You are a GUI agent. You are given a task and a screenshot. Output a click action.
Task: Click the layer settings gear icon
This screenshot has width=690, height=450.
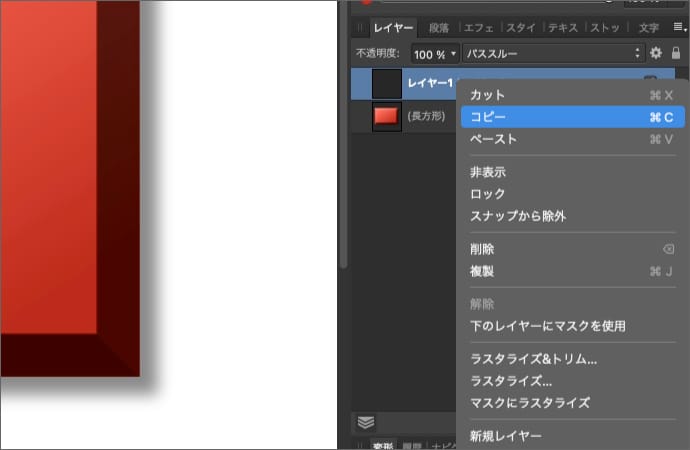pos(656,53)
